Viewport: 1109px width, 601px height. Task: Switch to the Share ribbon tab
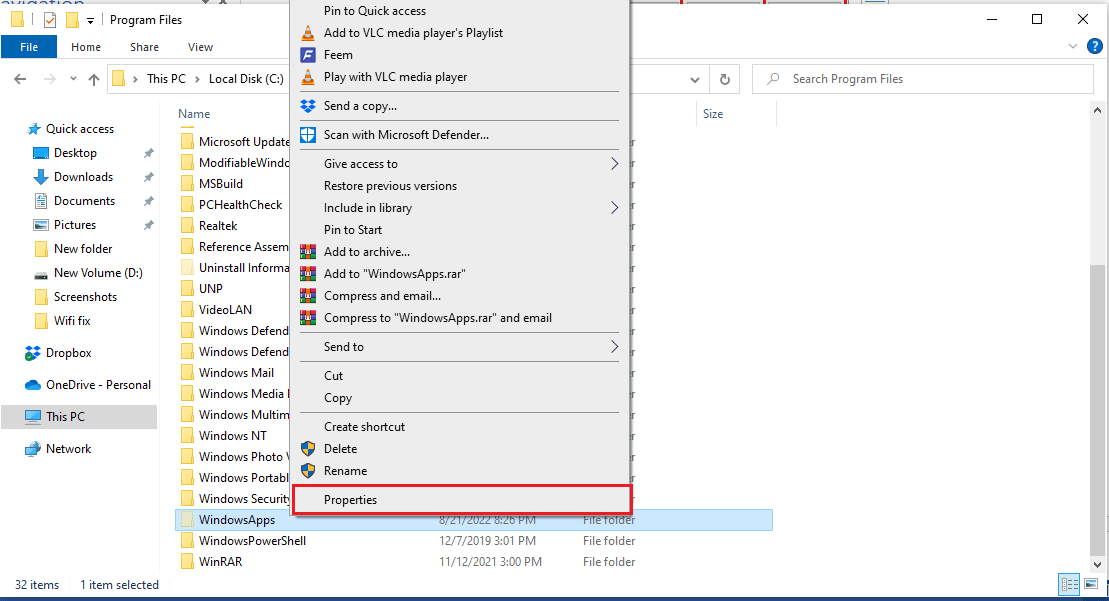144,47
